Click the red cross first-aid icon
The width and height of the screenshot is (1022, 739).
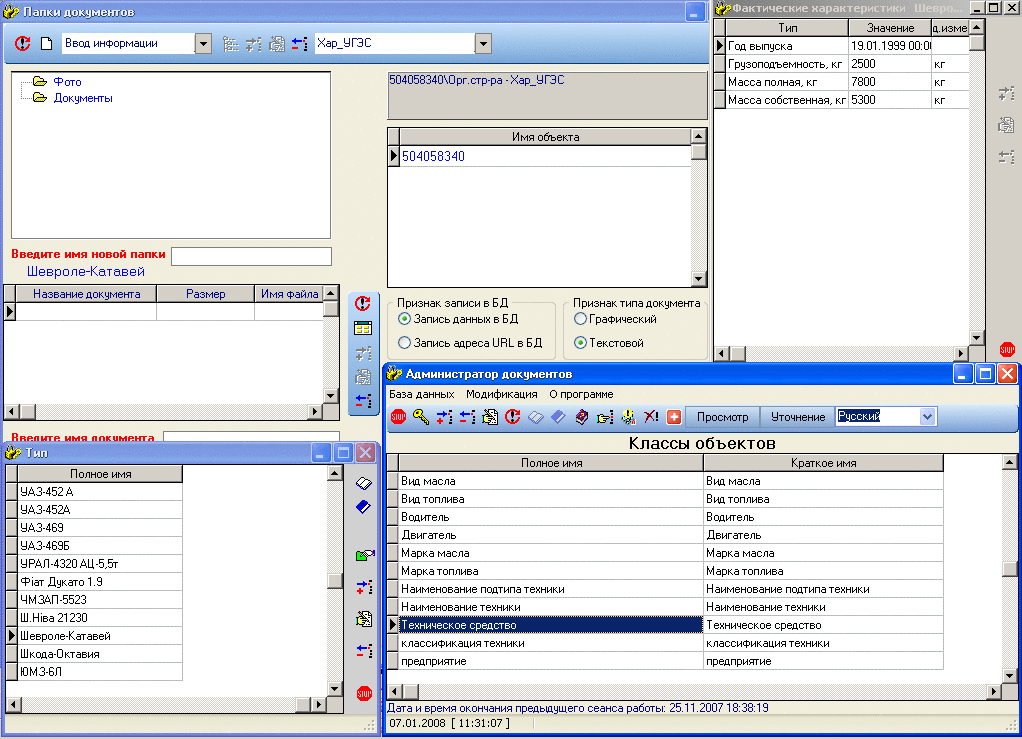(x=674, y=417)
